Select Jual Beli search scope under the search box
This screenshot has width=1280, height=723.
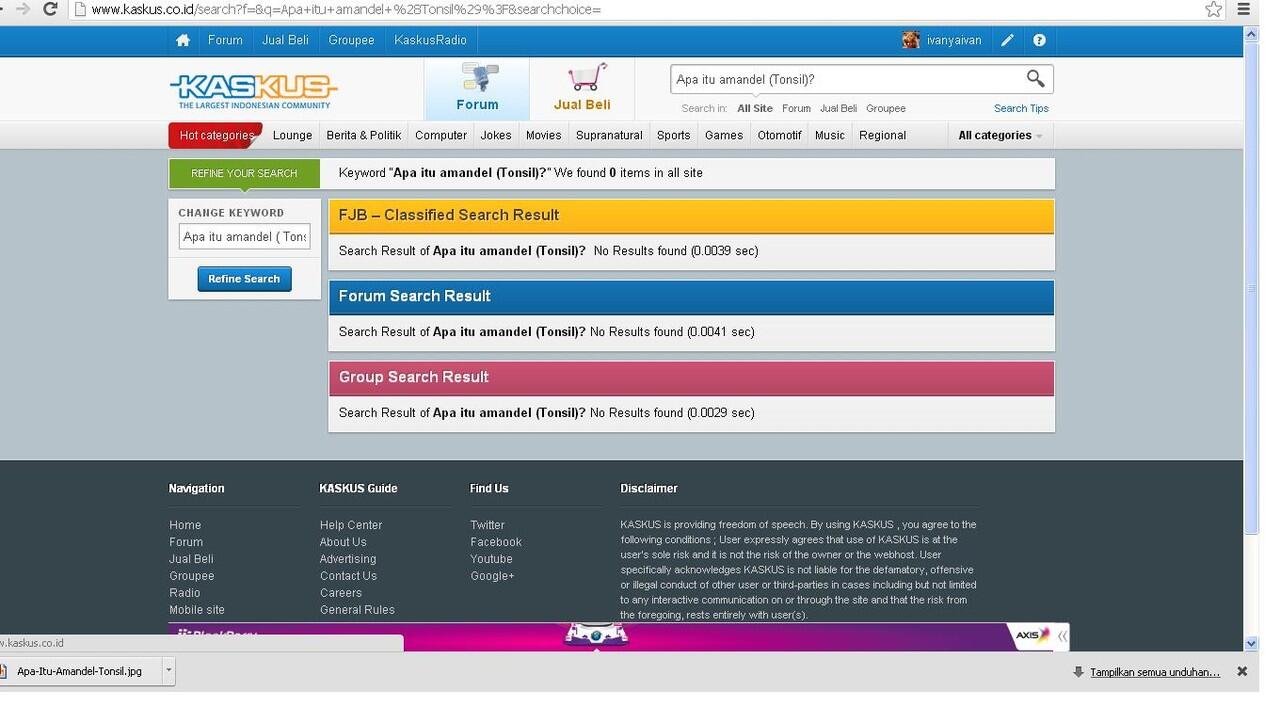(838, 108)
